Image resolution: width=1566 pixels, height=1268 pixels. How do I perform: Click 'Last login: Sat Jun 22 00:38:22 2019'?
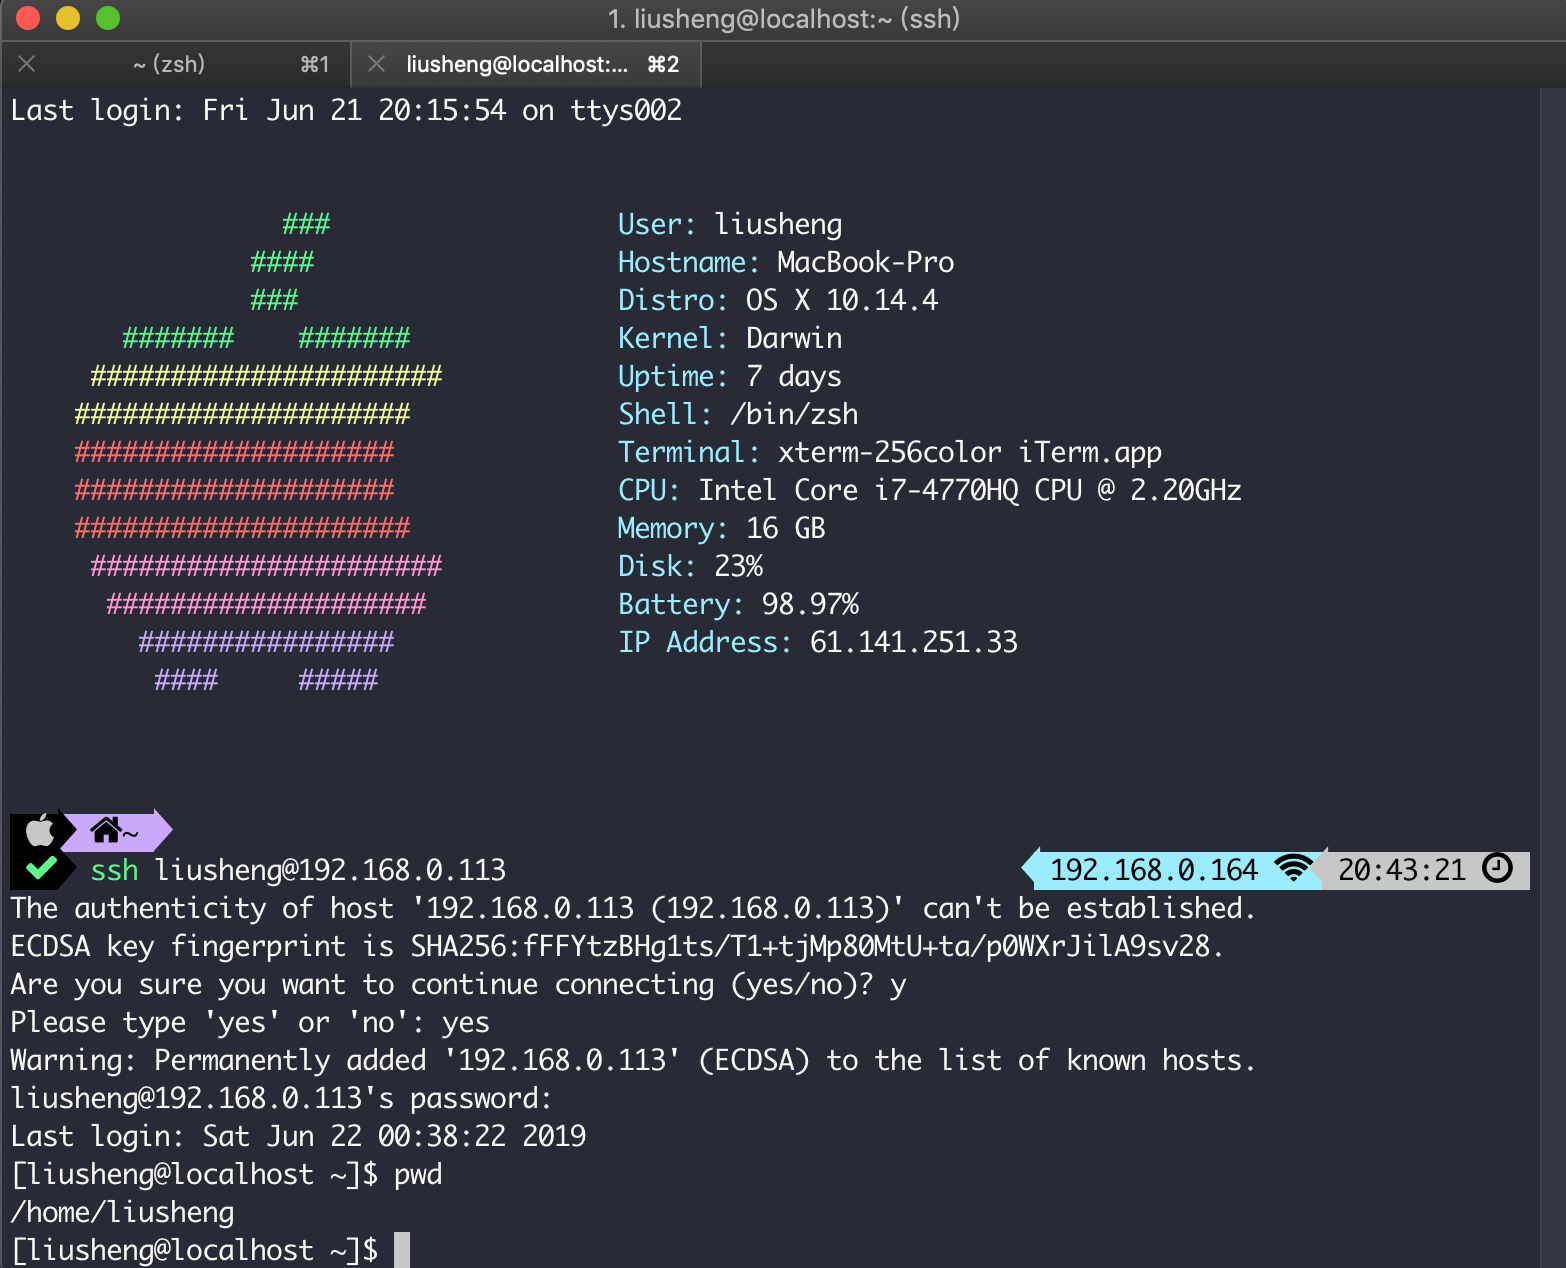pos(298,1136)
